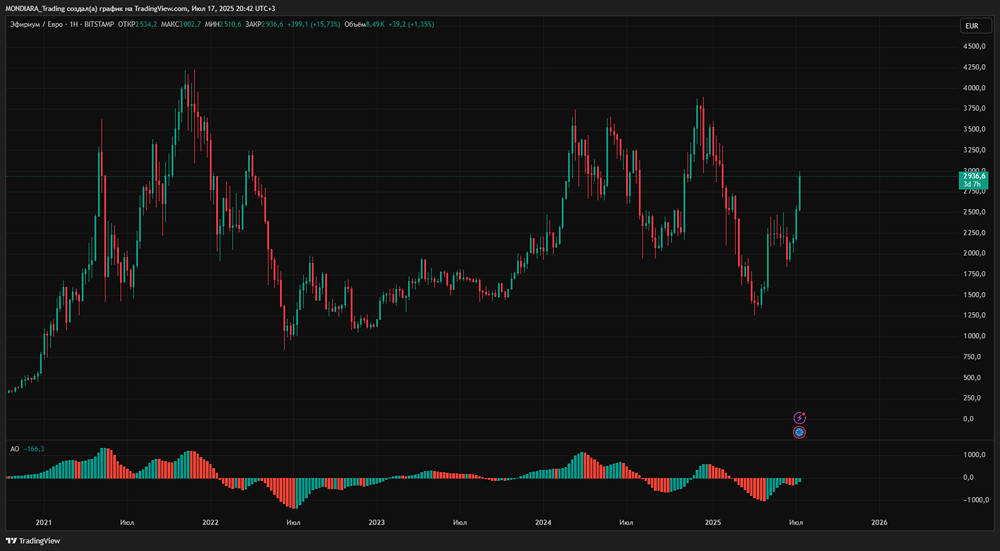The height and width of the screenshot is (551, 1000).
Task: Click the 4250,0 price axis label
Action: tap(974, 67)
